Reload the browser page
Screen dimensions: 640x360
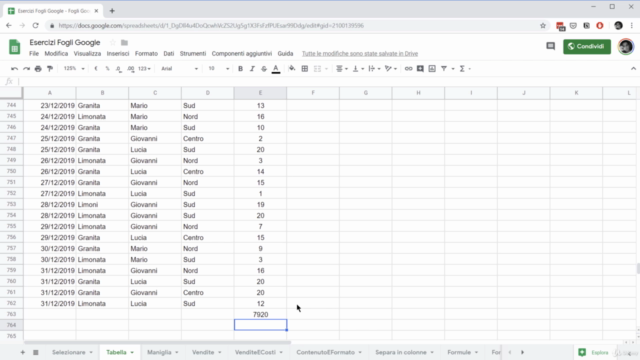click(36, 25)
